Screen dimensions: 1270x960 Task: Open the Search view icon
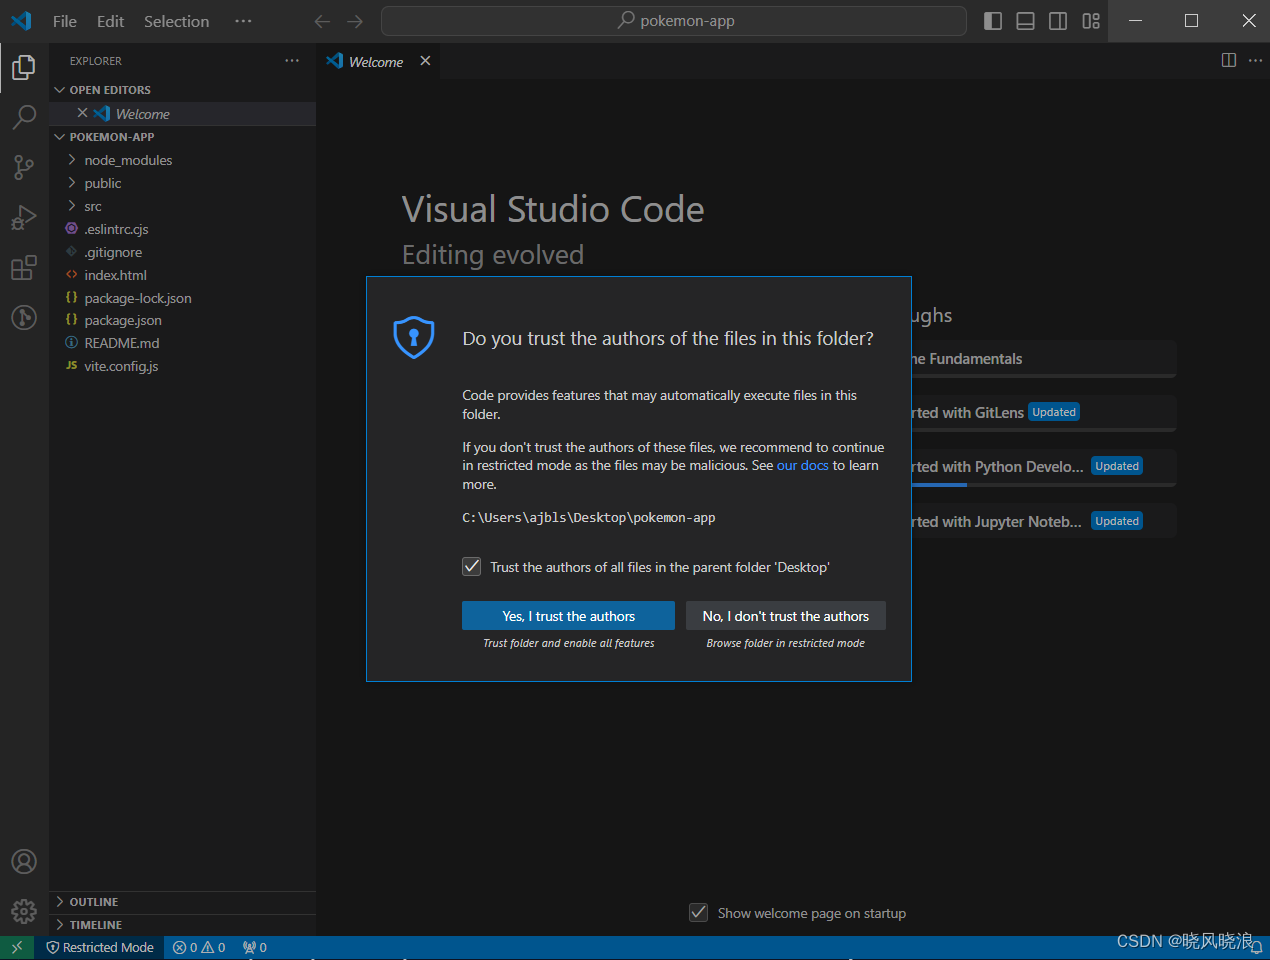pyautogui.click(x=24, y=117)
